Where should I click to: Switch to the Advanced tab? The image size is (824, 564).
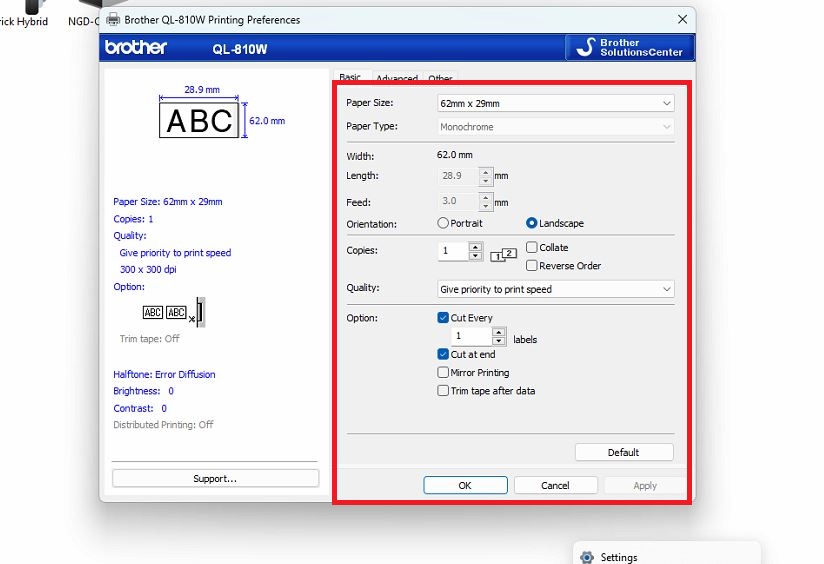click(397, 78)
